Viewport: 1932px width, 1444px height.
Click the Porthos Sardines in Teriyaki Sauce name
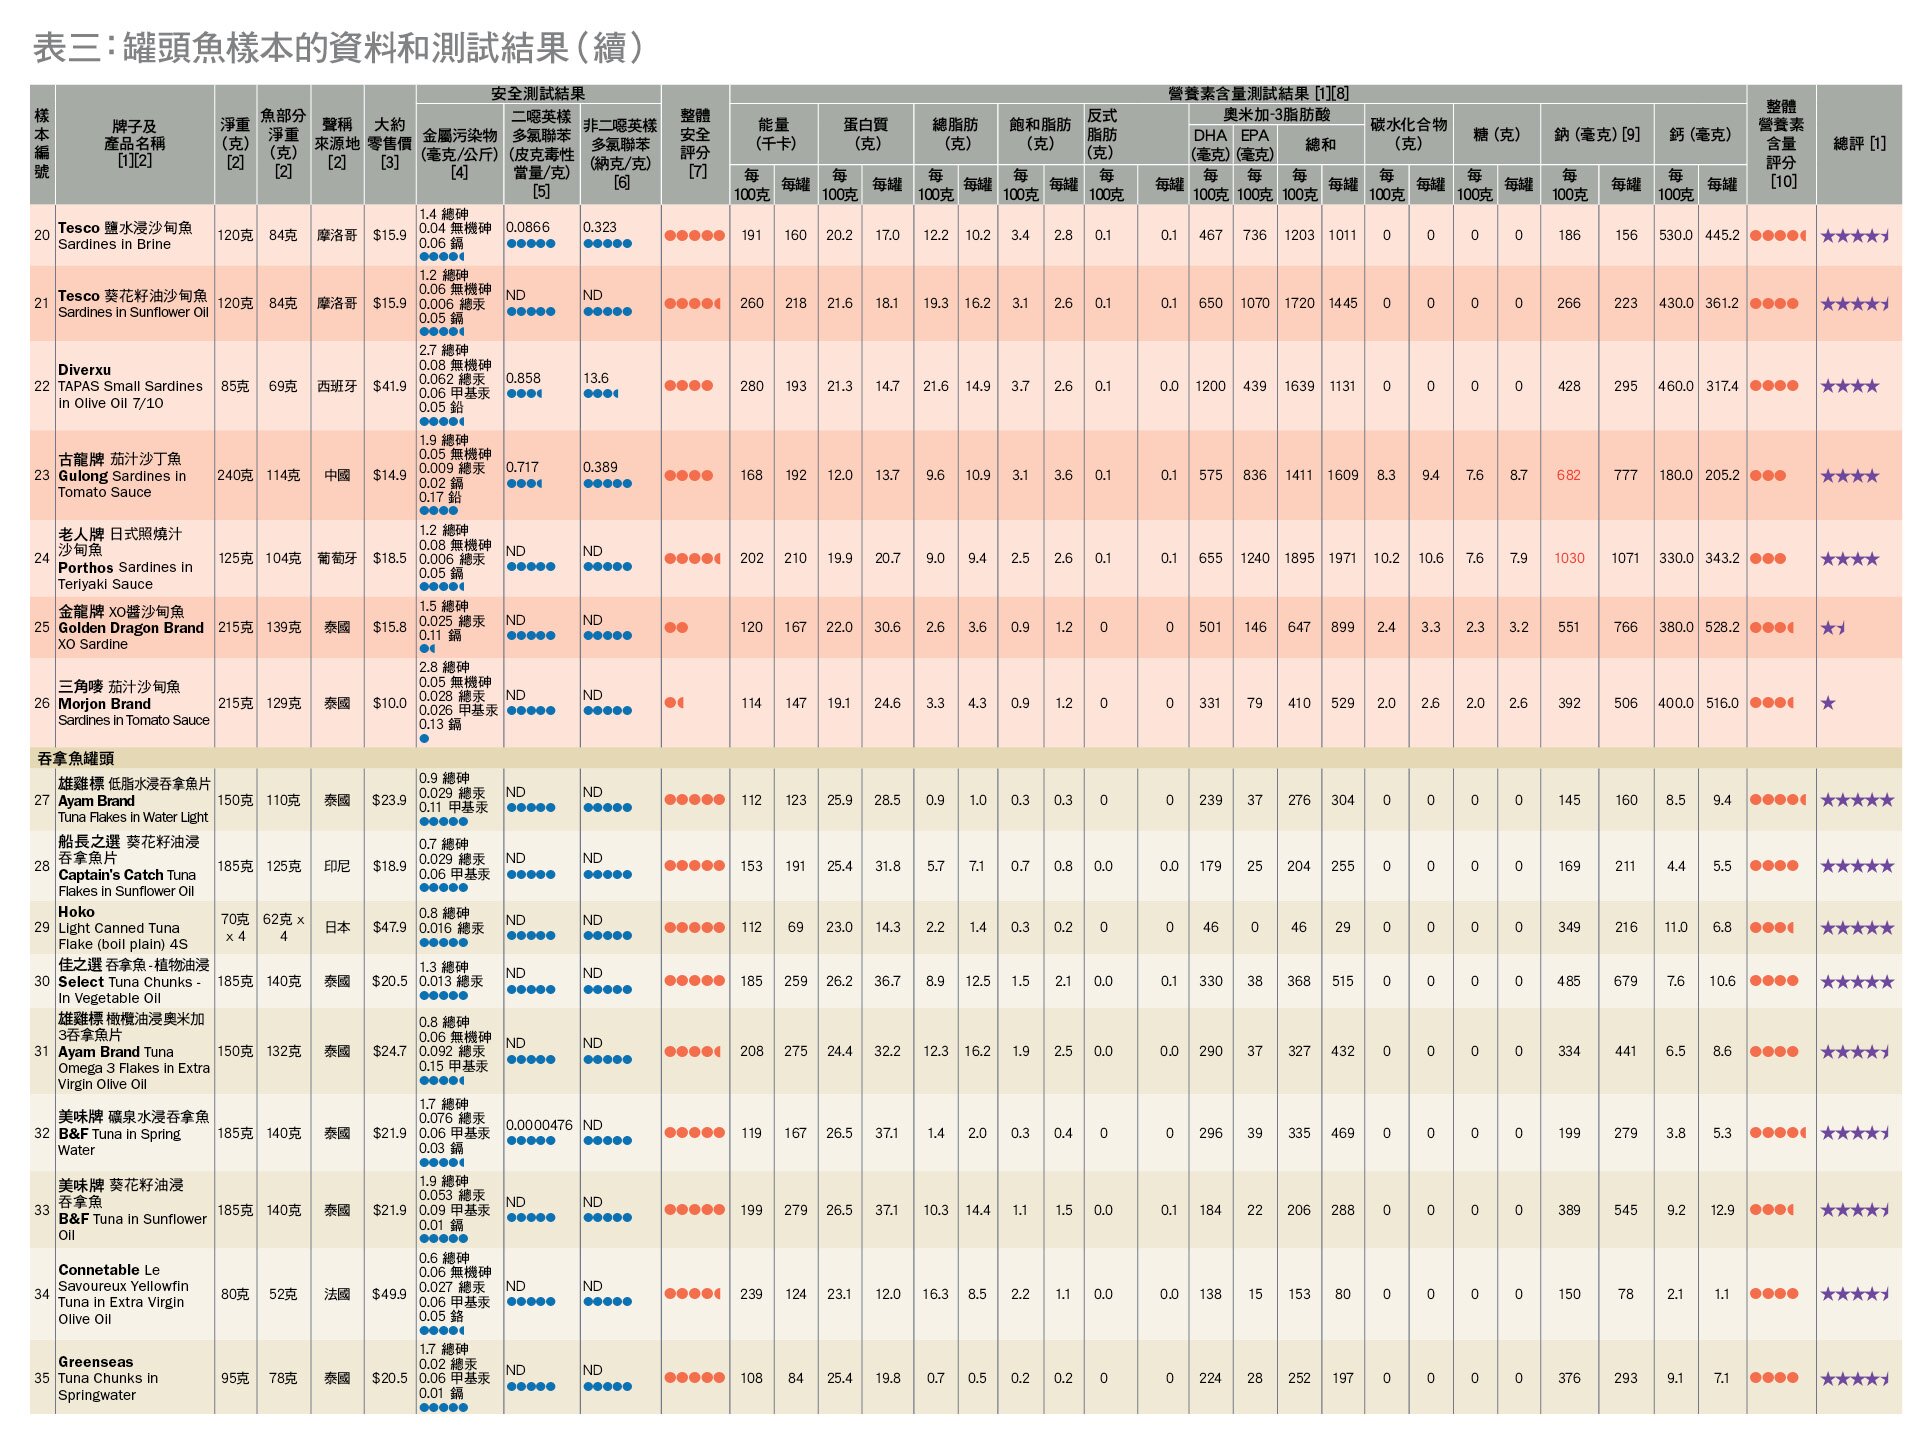tap(125, 558)
